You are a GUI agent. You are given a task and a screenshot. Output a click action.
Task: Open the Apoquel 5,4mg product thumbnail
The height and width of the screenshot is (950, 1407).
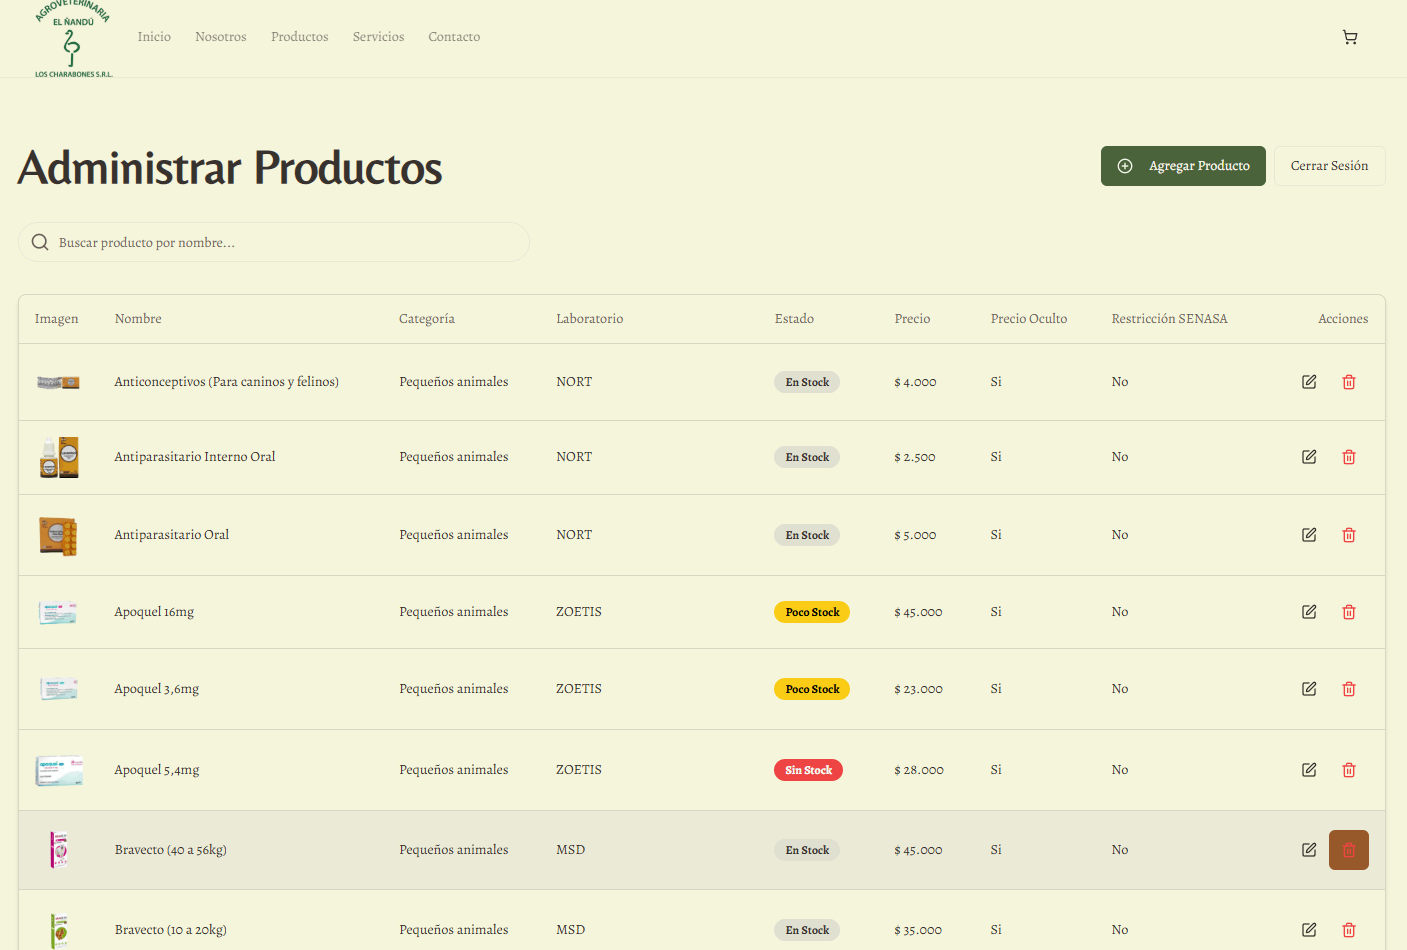pos(59,770)
